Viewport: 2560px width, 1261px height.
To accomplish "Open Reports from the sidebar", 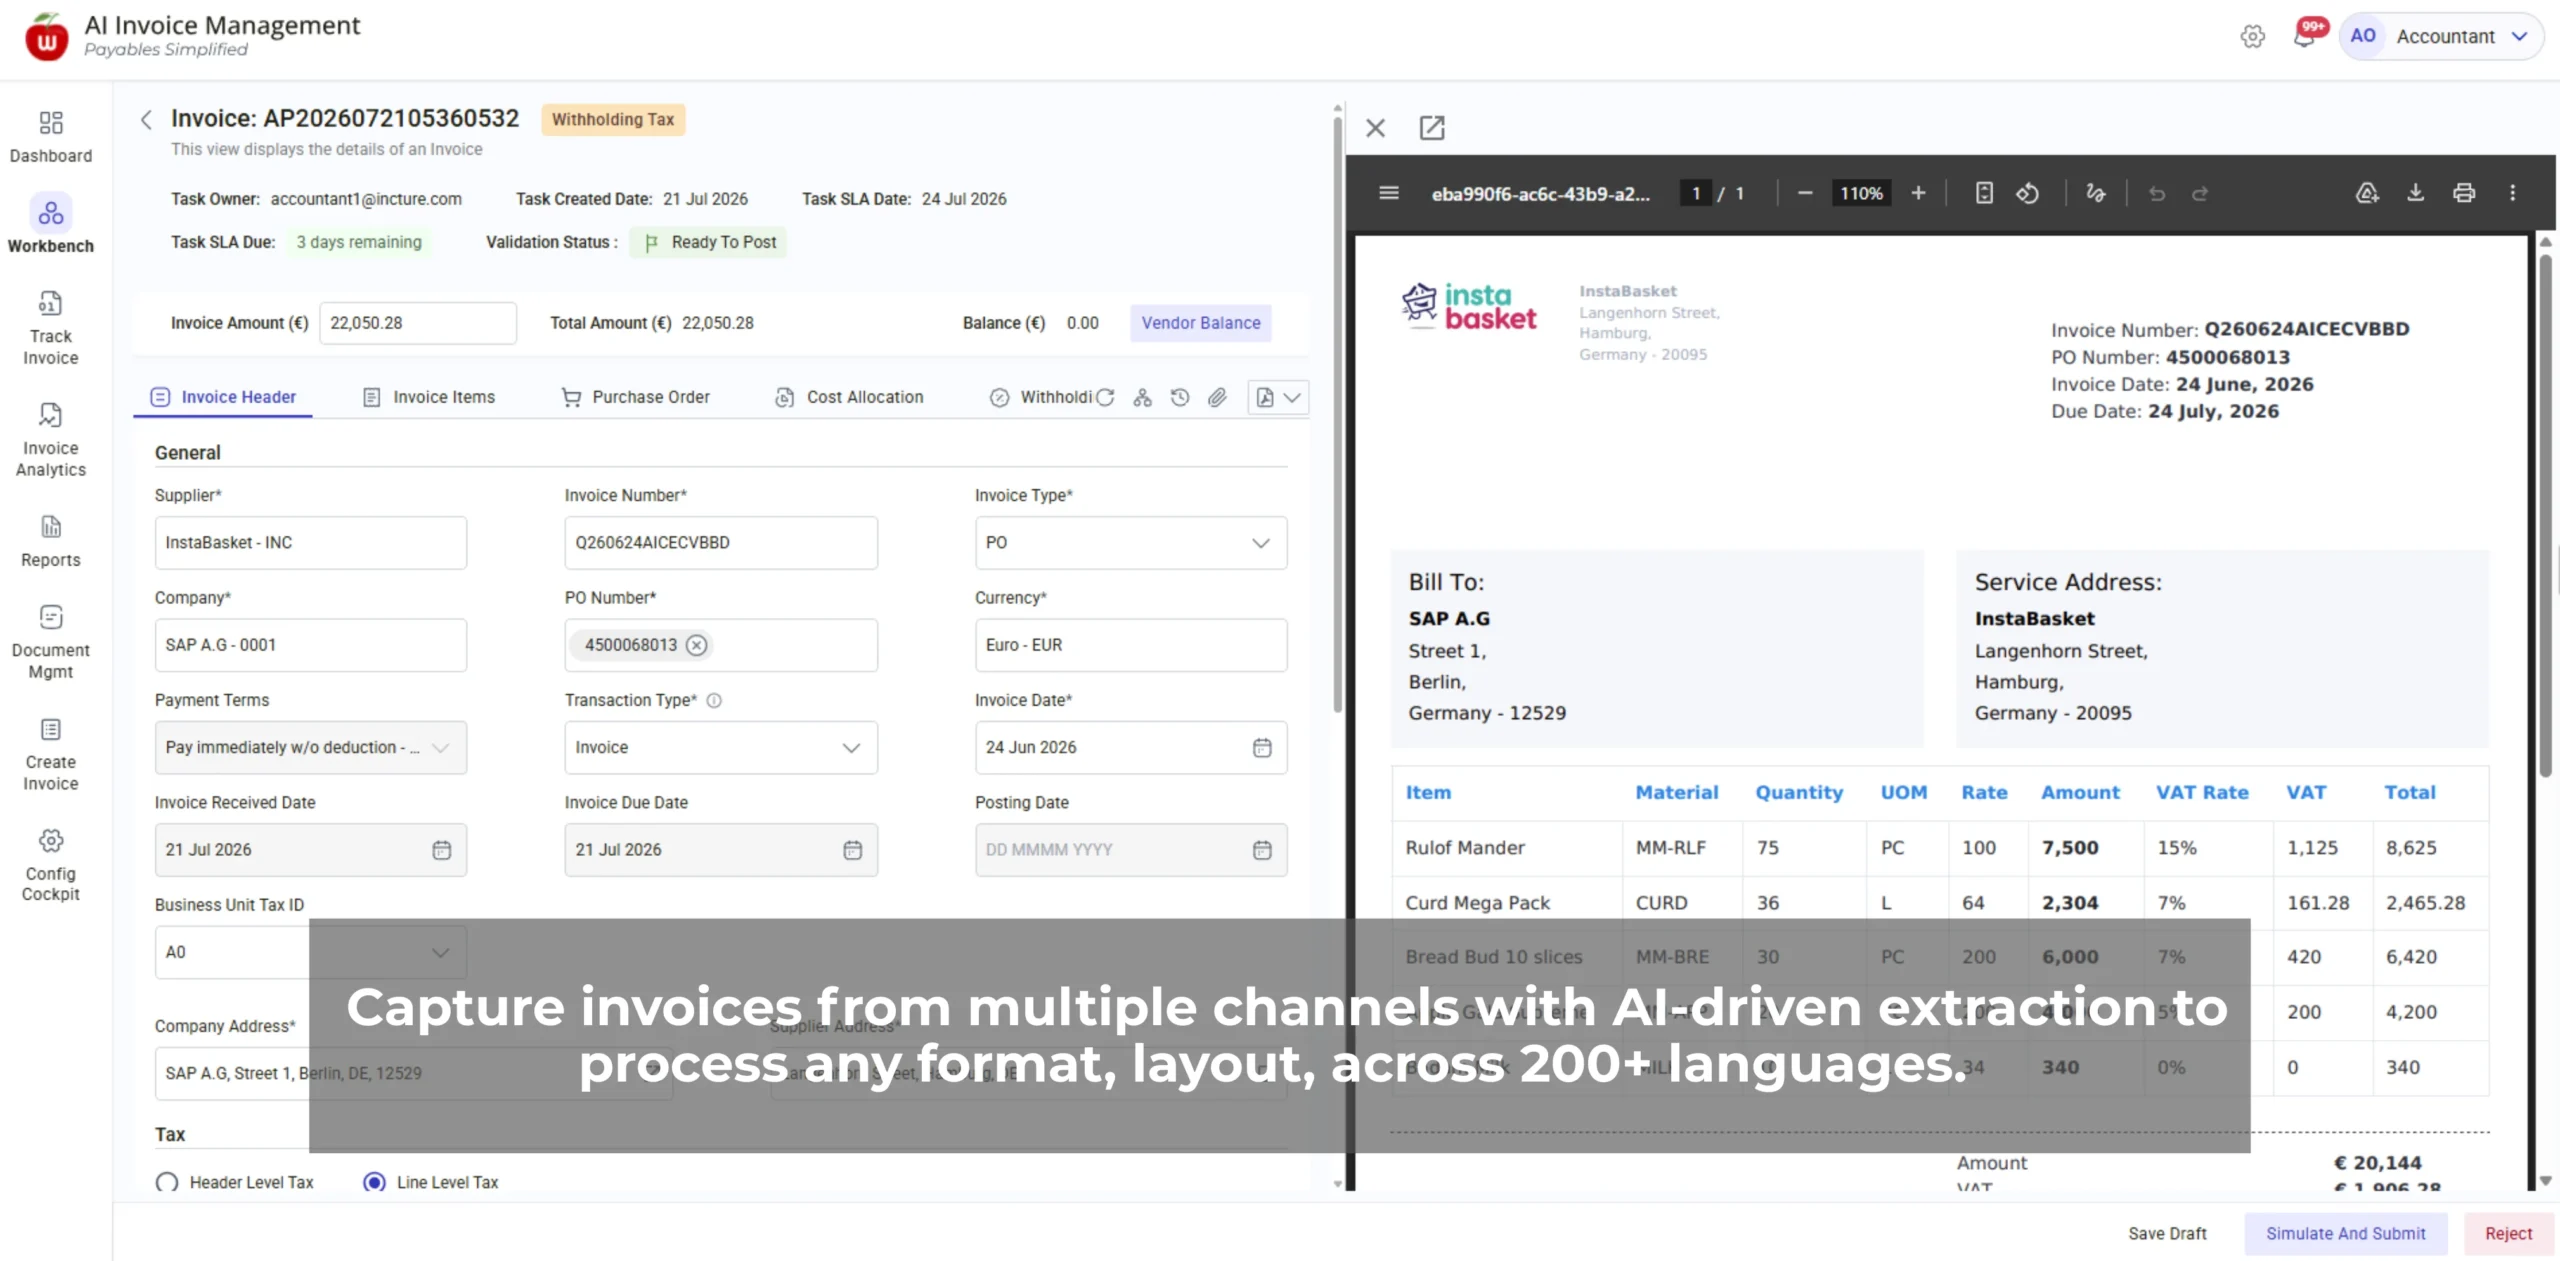I will (50, 541).
